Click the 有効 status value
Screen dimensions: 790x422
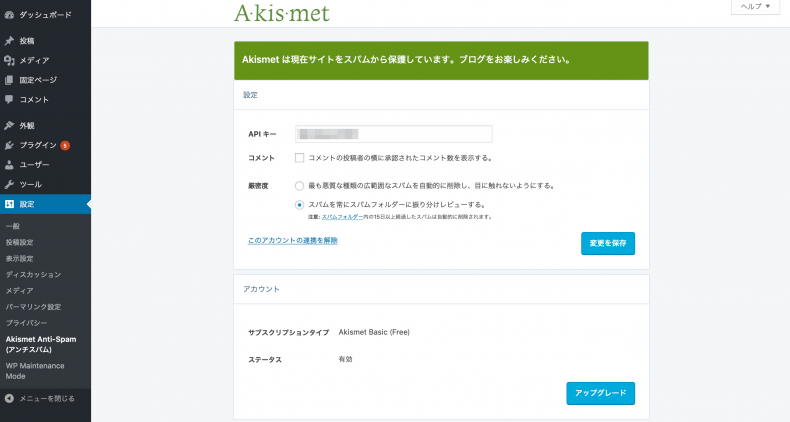(x=345, y=360)
